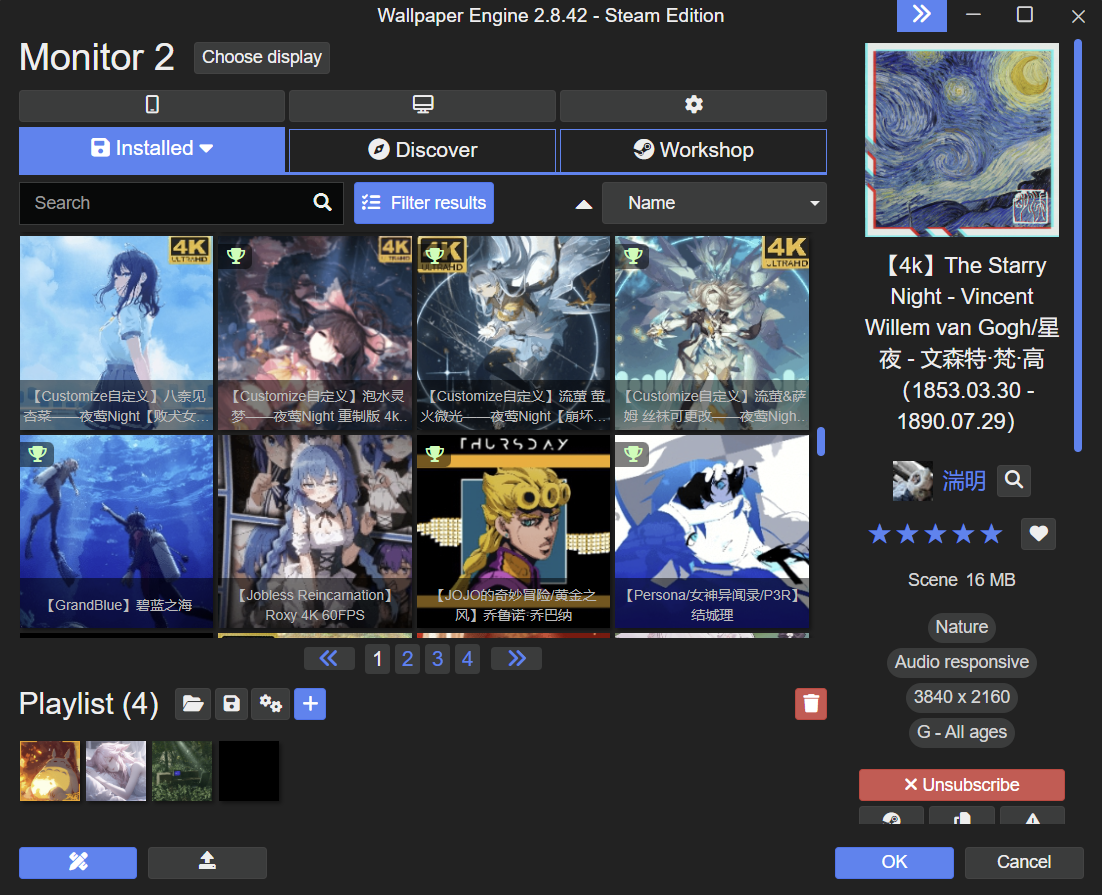The image size is (1102, 895).
Task: Click G - All ages tag
Action: (x=961, y=732)
